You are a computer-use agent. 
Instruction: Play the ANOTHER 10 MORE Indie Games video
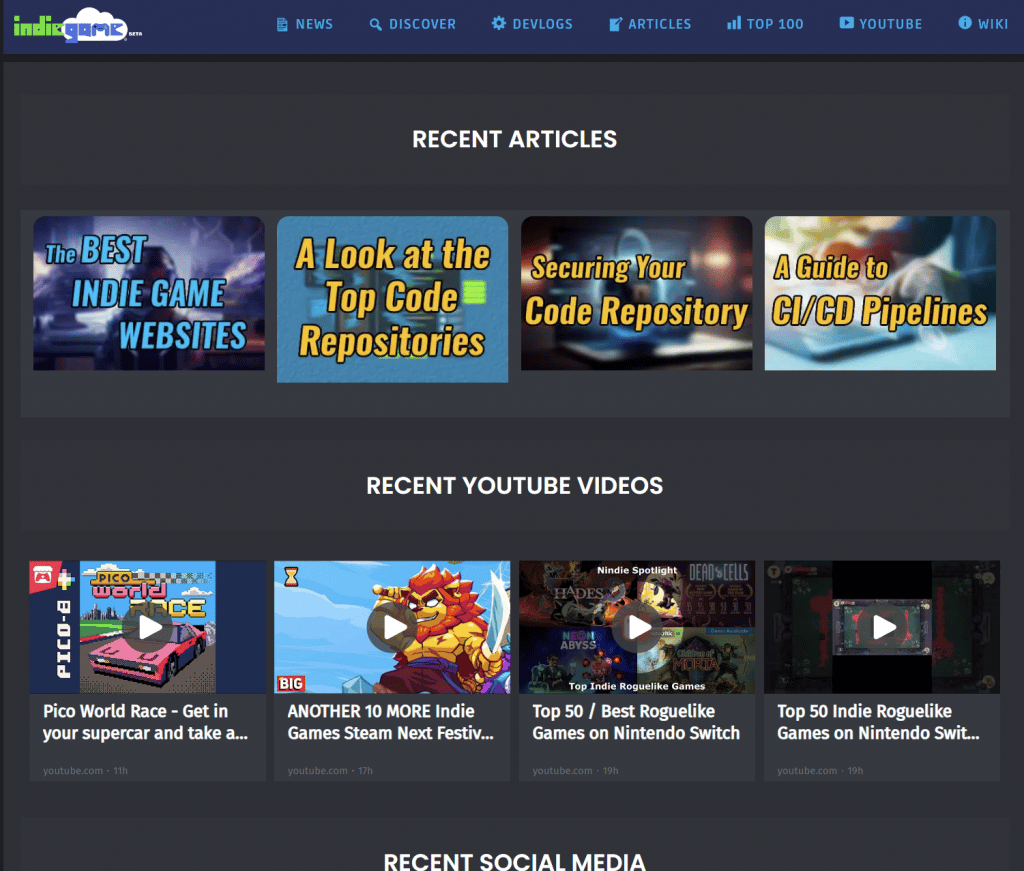(392, 627)
